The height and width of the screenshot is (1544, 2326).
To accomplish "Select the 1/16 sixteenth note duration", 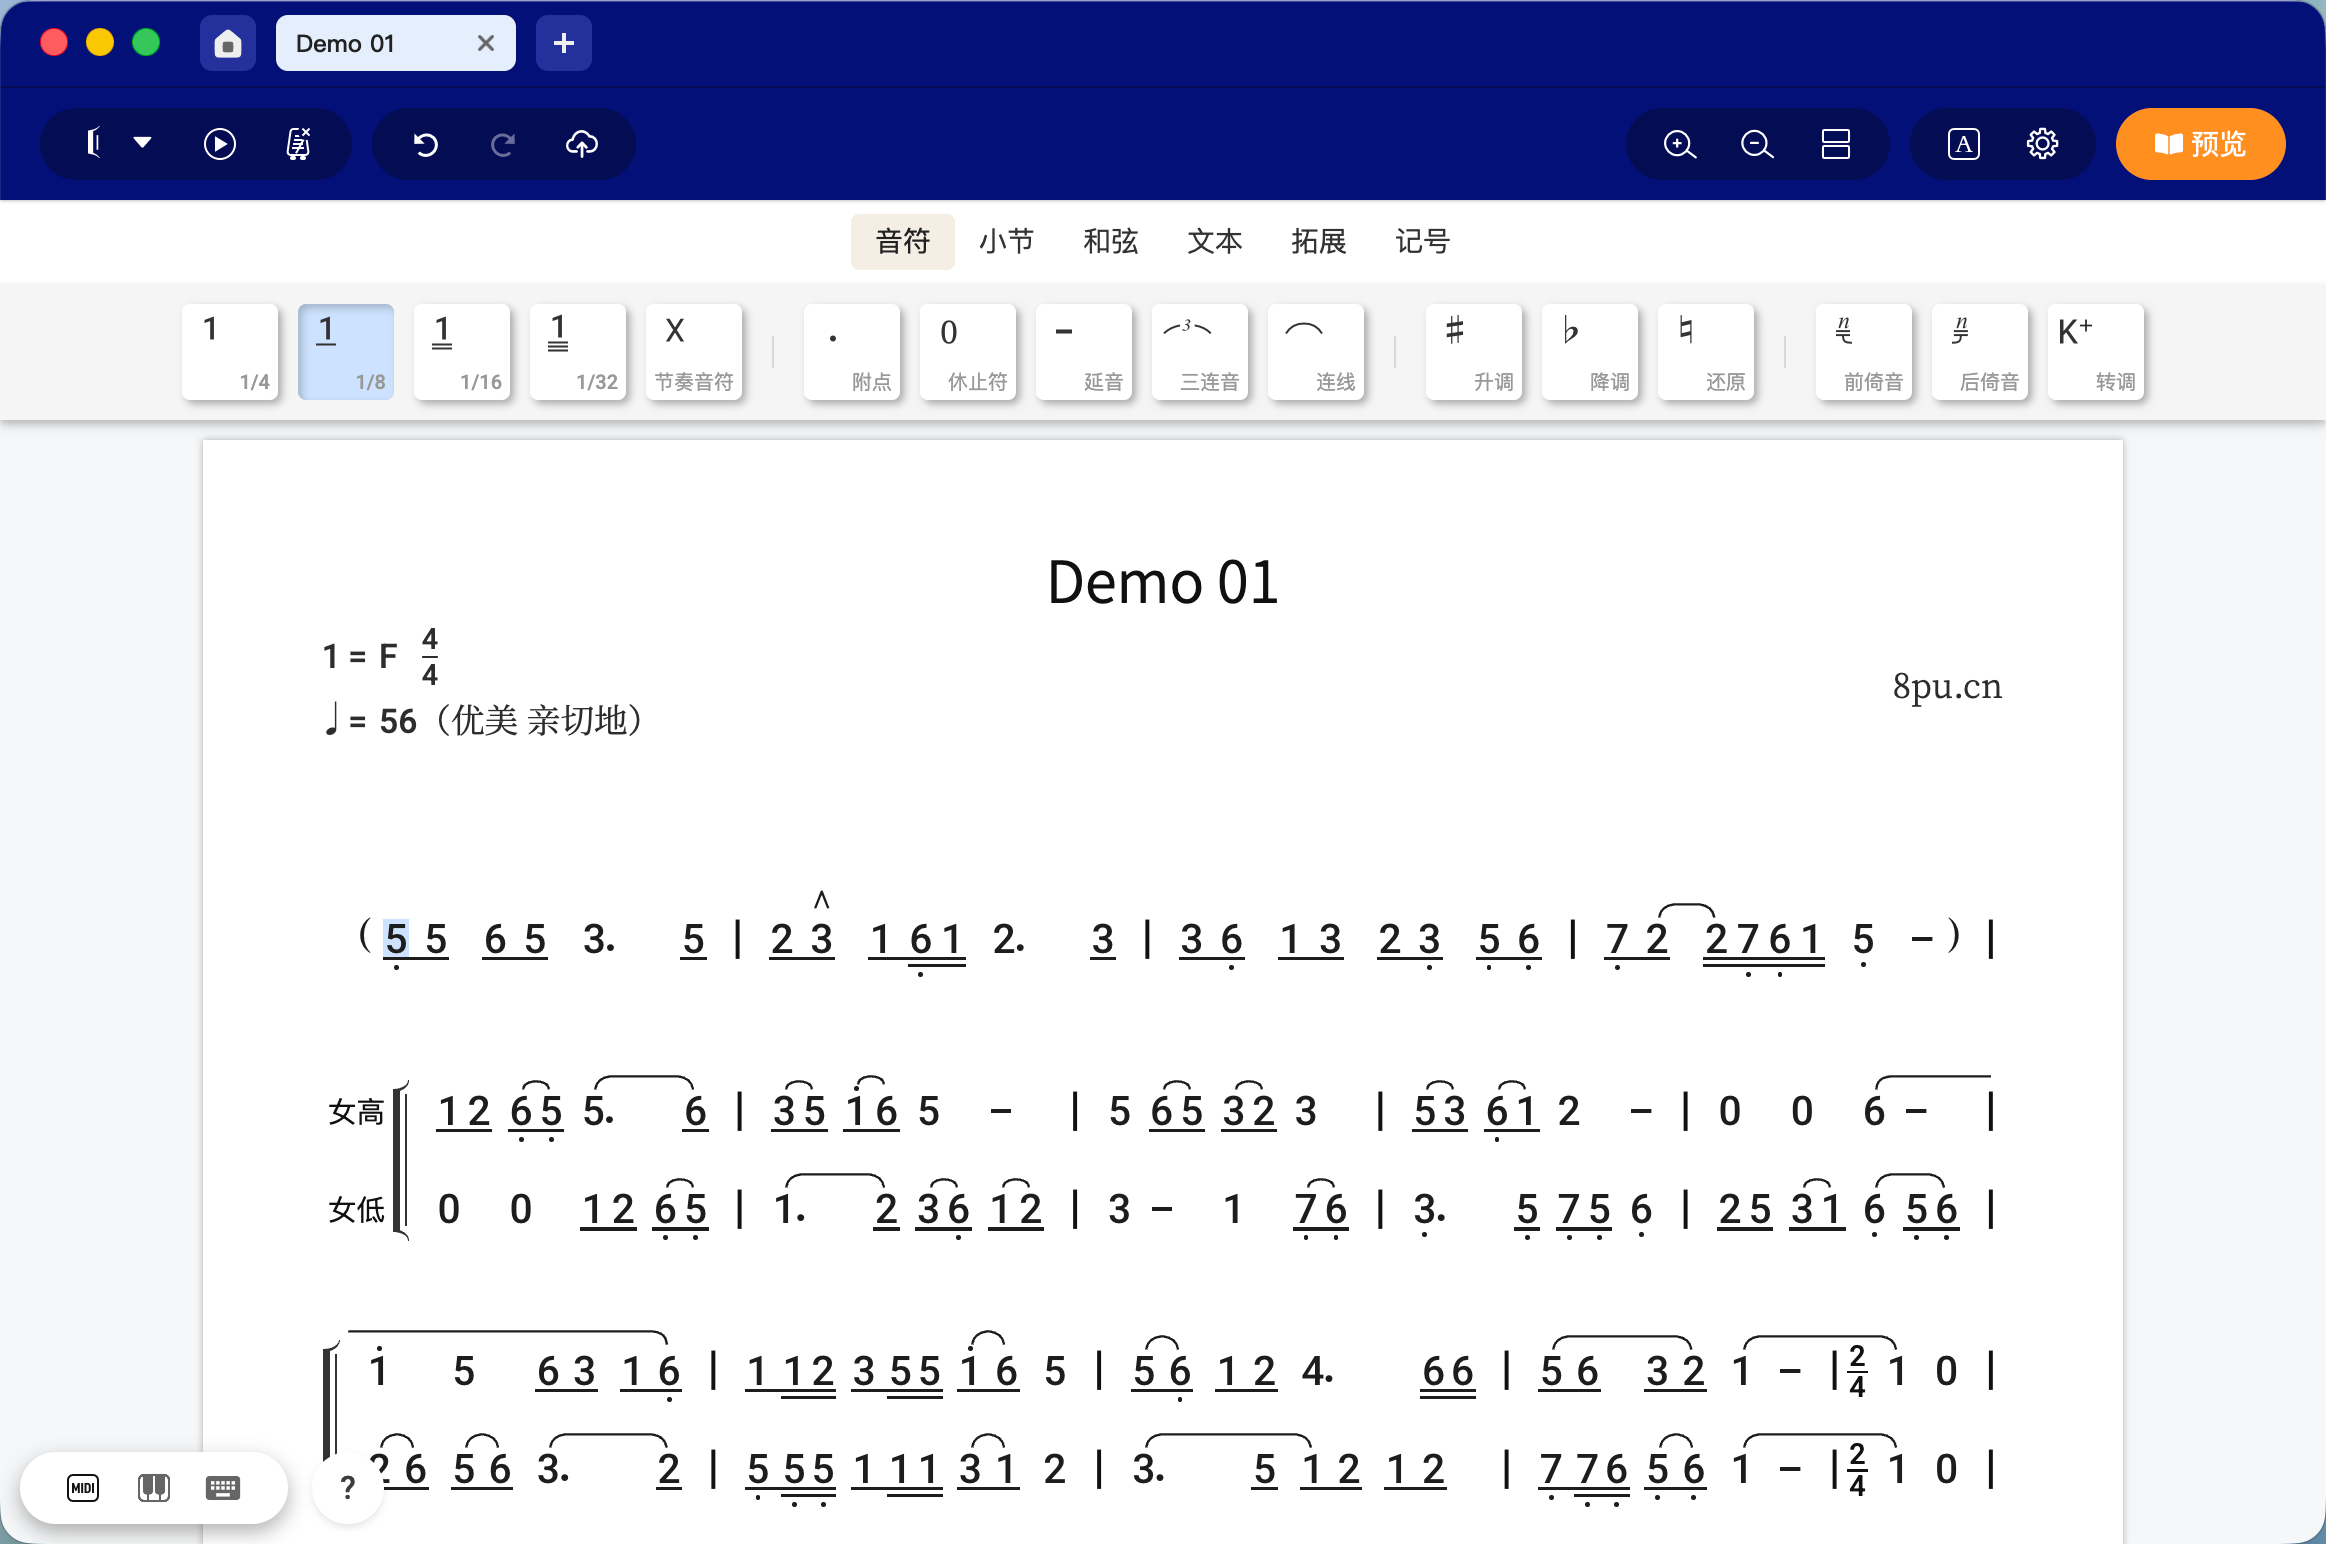I will coord(462,352).
